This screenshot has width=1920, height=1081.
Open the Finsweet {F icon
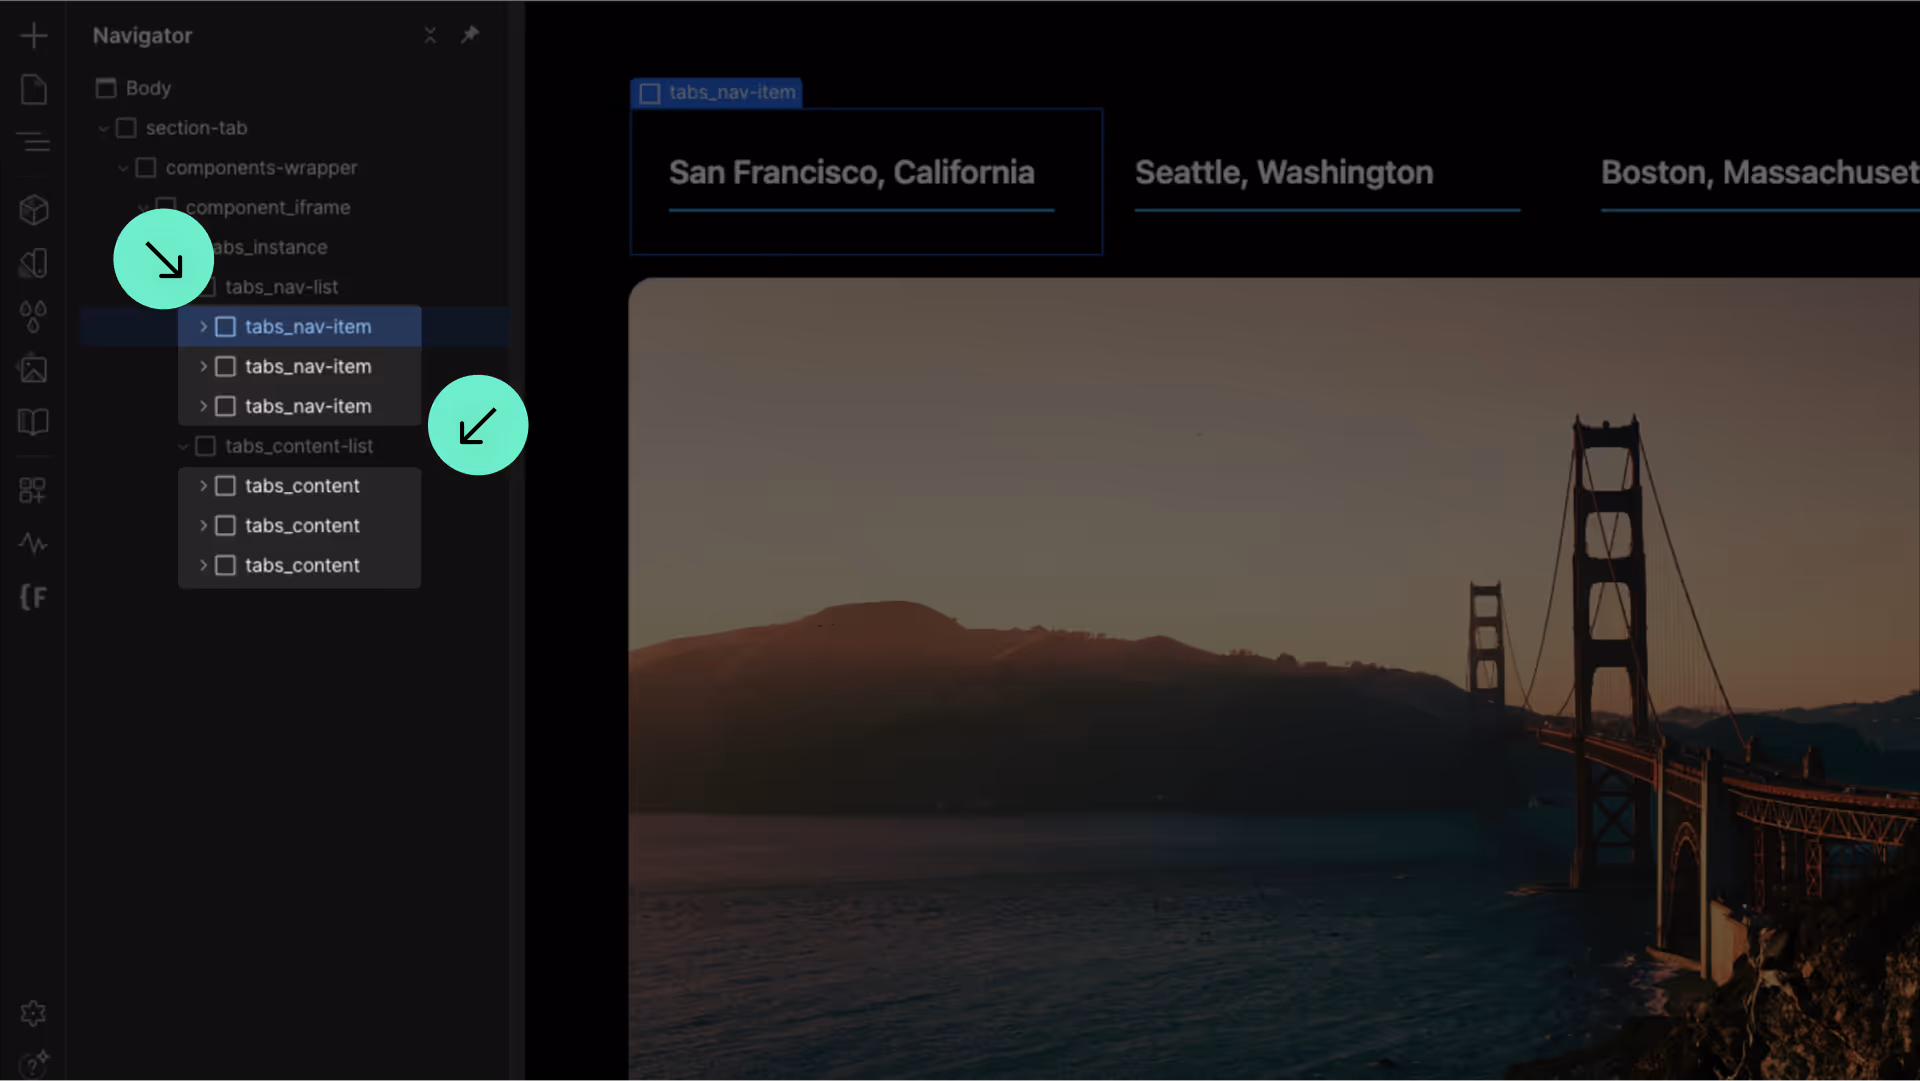(x=33, y=598)
